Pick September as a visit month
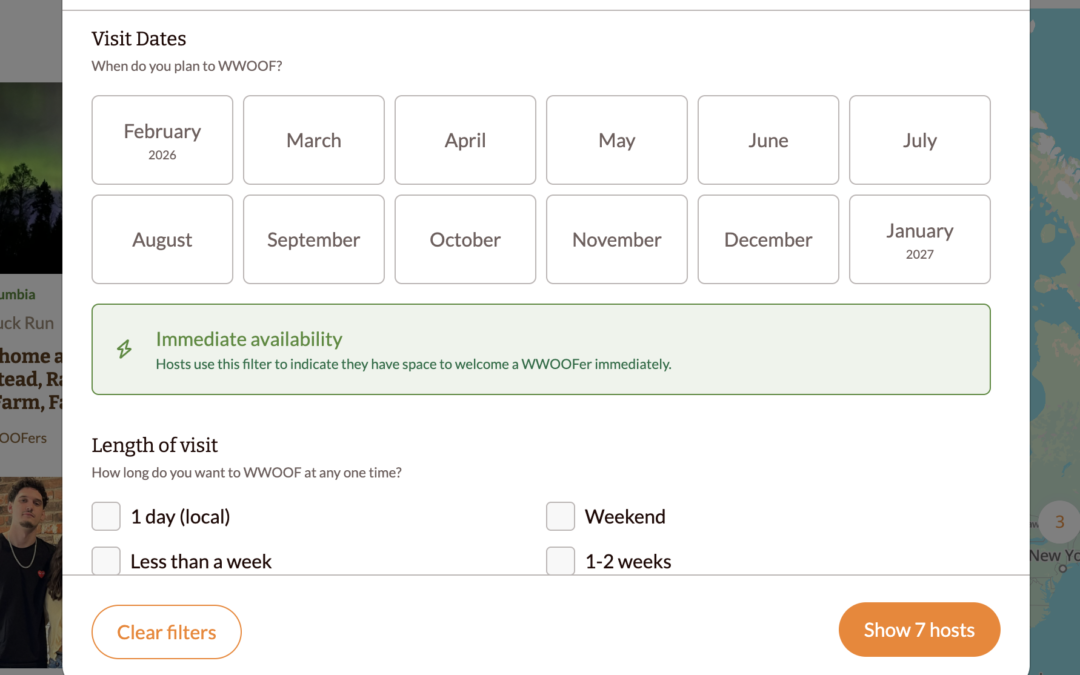 (313, 239)
